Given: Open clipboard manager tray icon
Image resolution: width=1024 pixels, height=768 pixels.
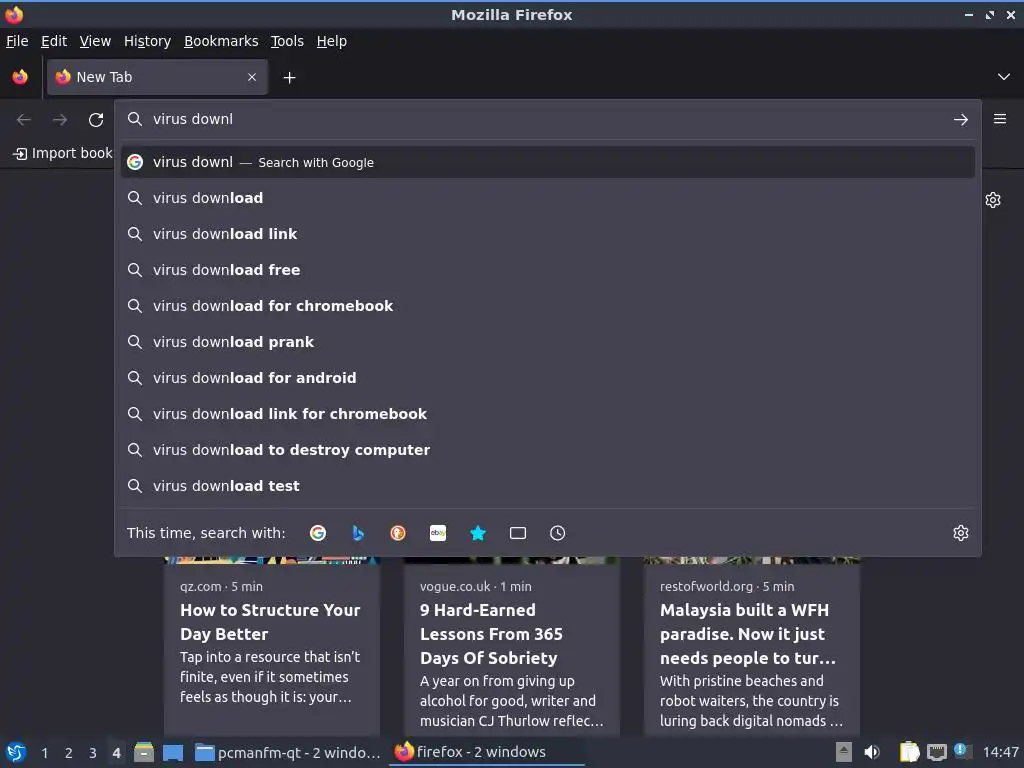Looking at the screenshot, I should pos(909,752).
